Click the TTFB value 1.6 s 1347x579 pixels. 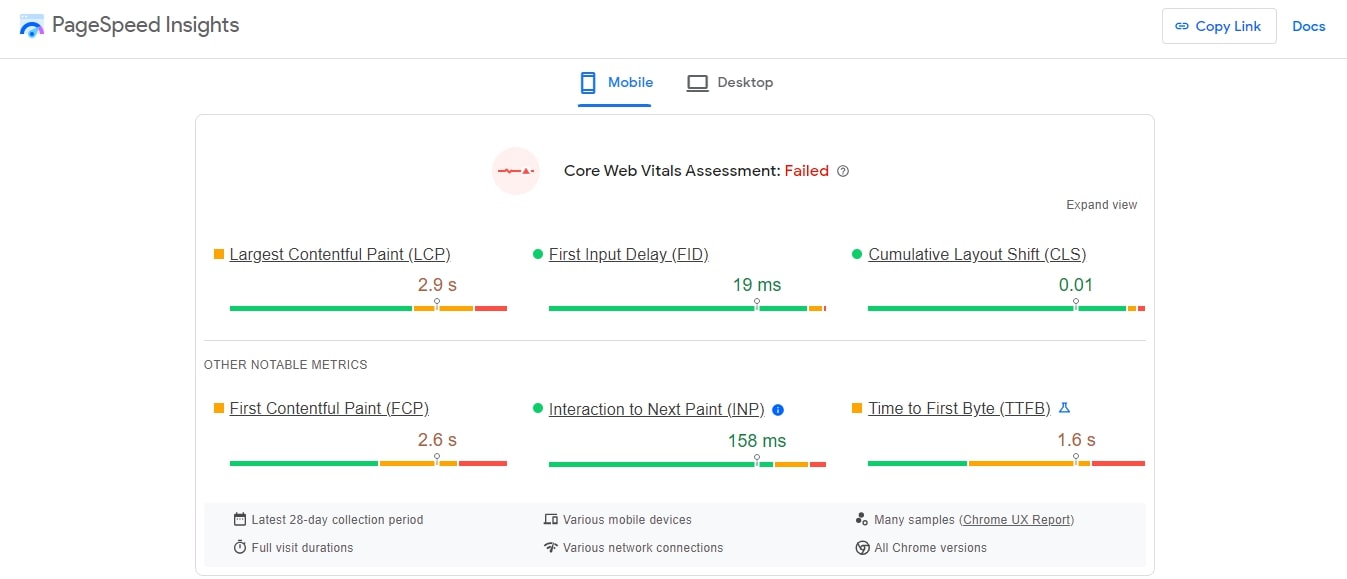pos(1076,440)
